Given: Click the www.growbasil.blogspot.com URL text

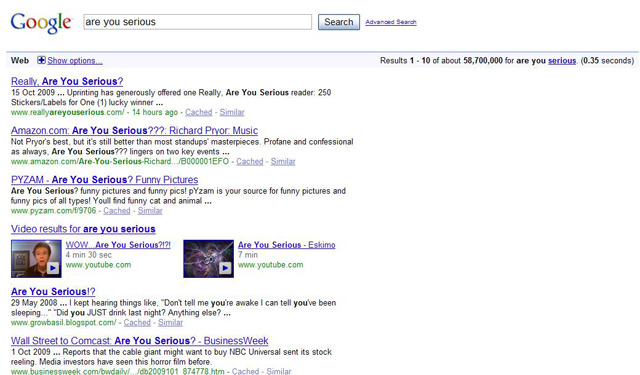Looking at the screenshot, I should [64, 323].
